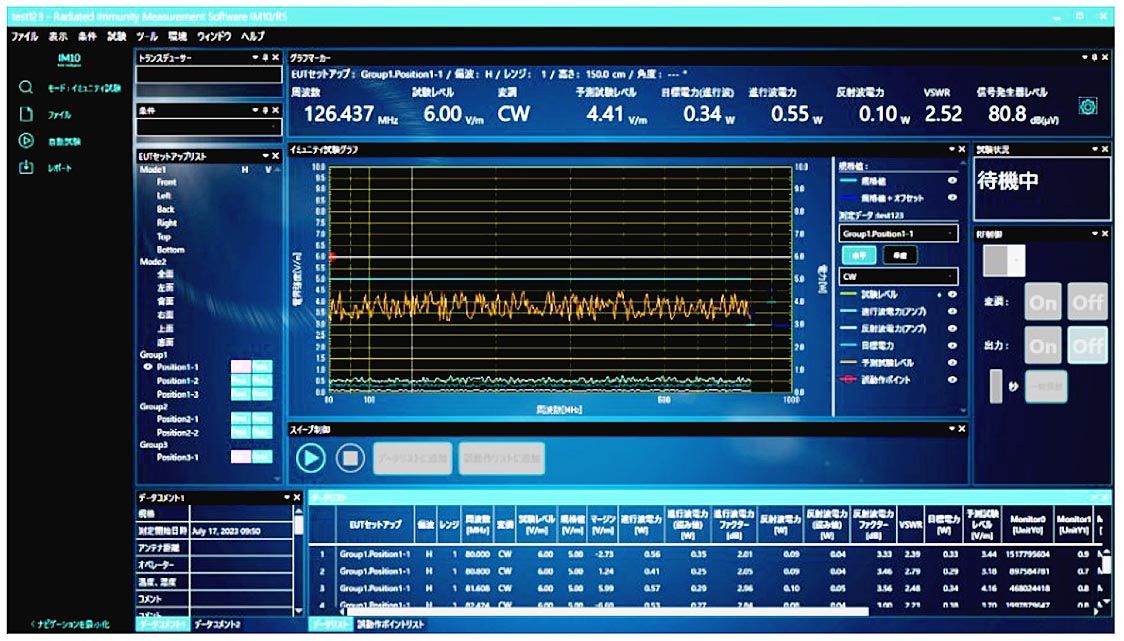Open the レポート export icon in sidebar
Viewport: 1124px width, 641px height.
(x=27, y=167)
